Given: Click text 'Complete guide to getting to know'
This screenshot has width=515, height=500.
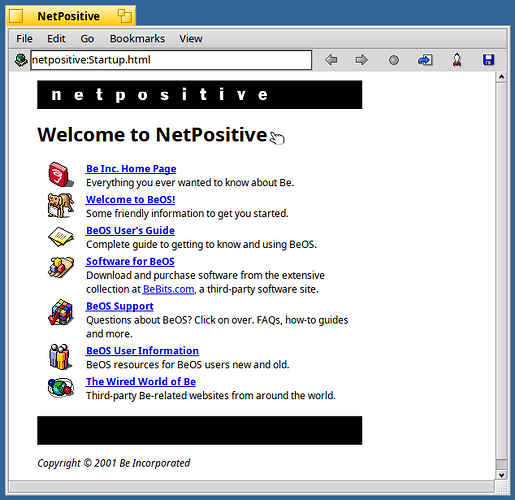Looking at the screenshot, I should coord(164,244).
